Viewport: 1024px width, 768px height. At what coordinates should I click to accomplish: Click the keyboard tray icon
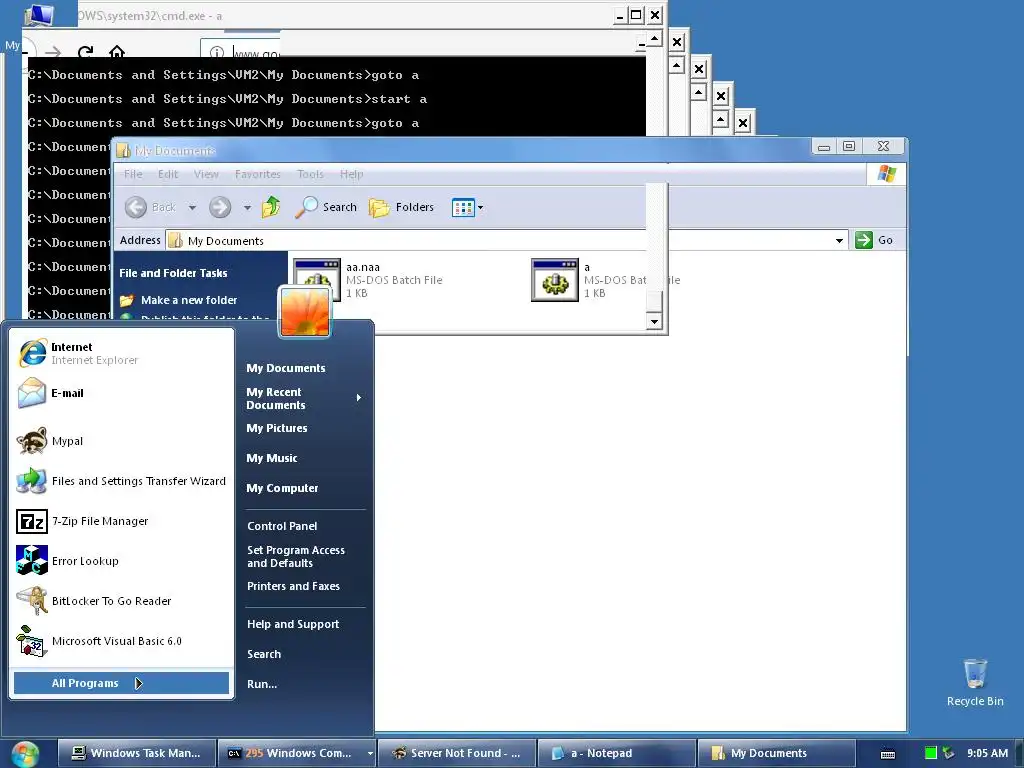tap(888, 754)
